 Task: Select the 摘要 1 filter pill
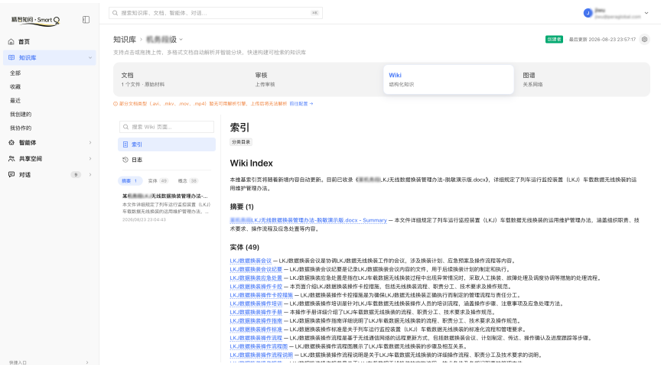pyautogui.click(x=130, y=181)
